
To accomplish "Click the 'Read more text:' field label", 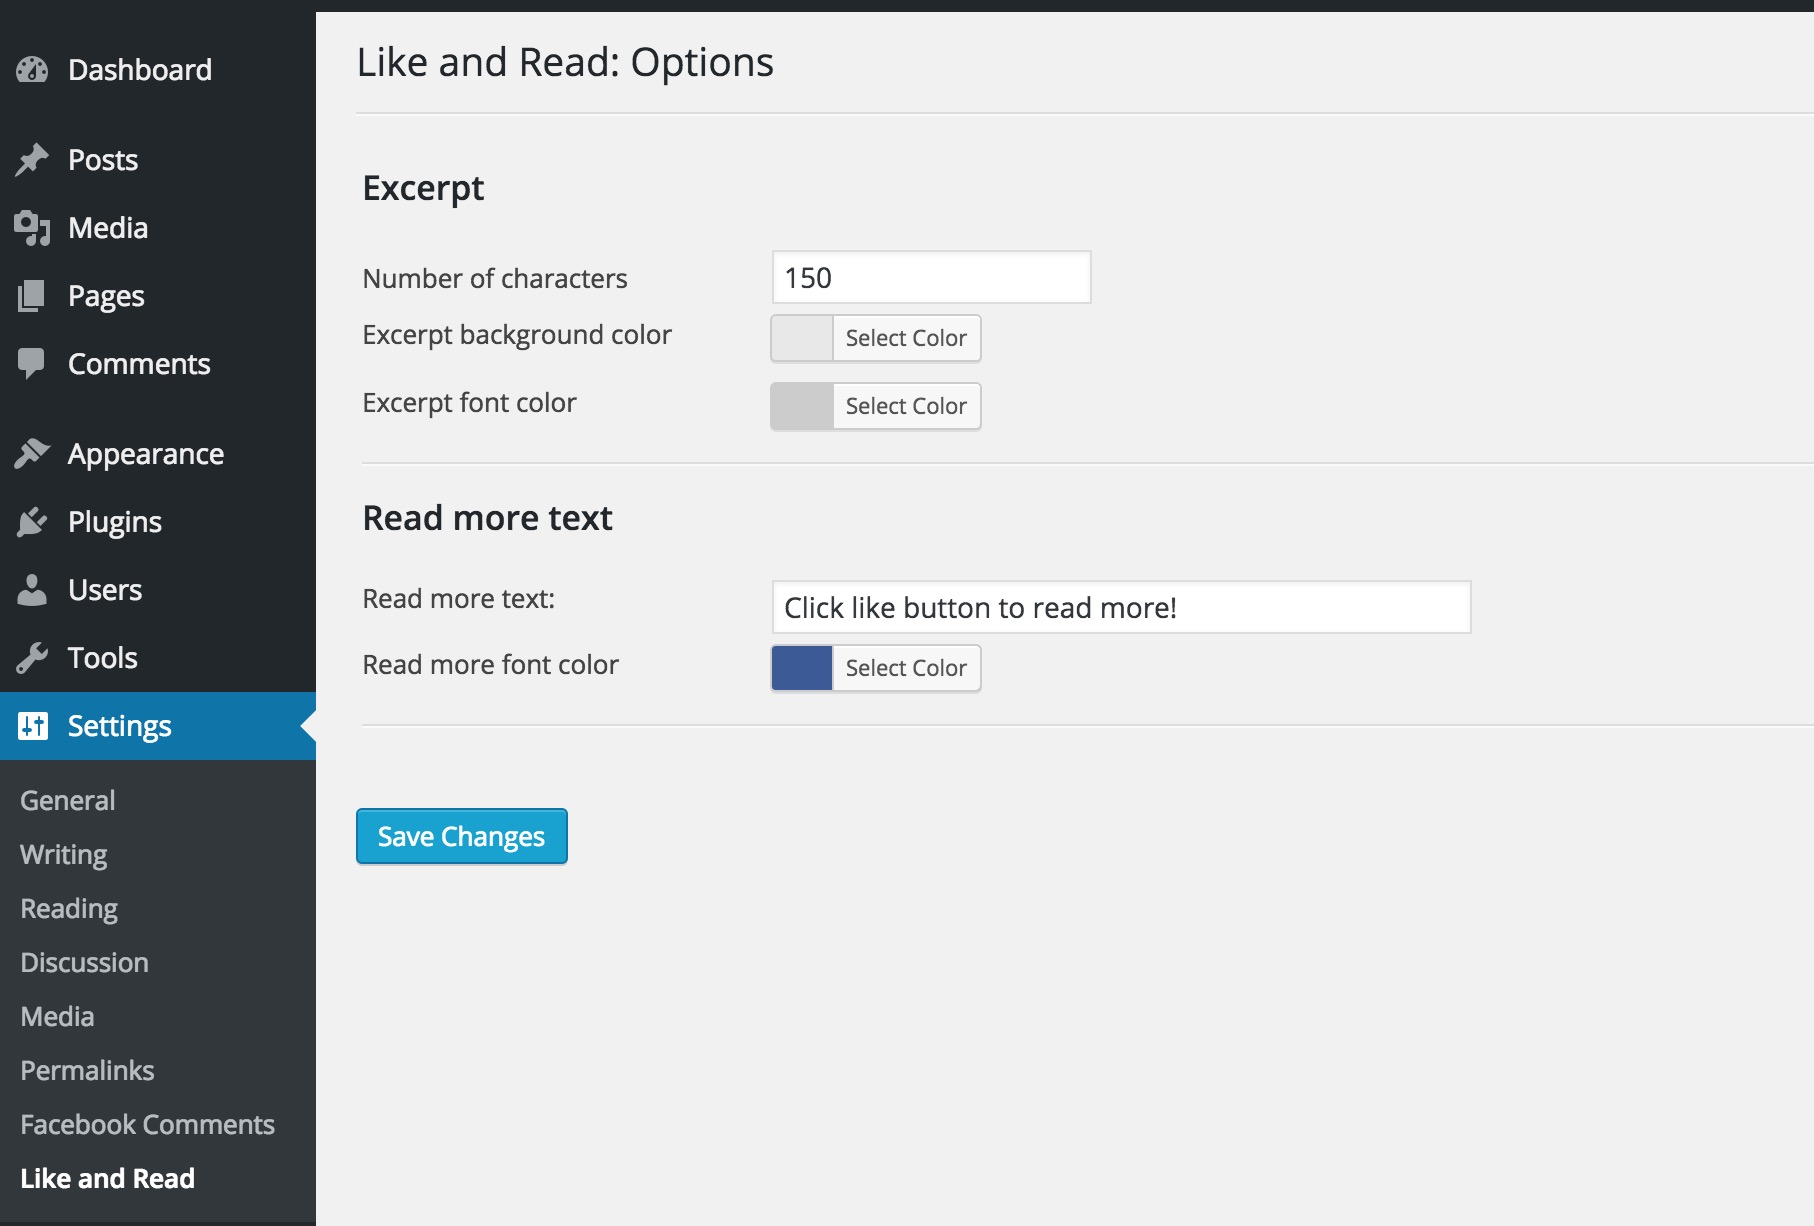I will coord(458,599).
